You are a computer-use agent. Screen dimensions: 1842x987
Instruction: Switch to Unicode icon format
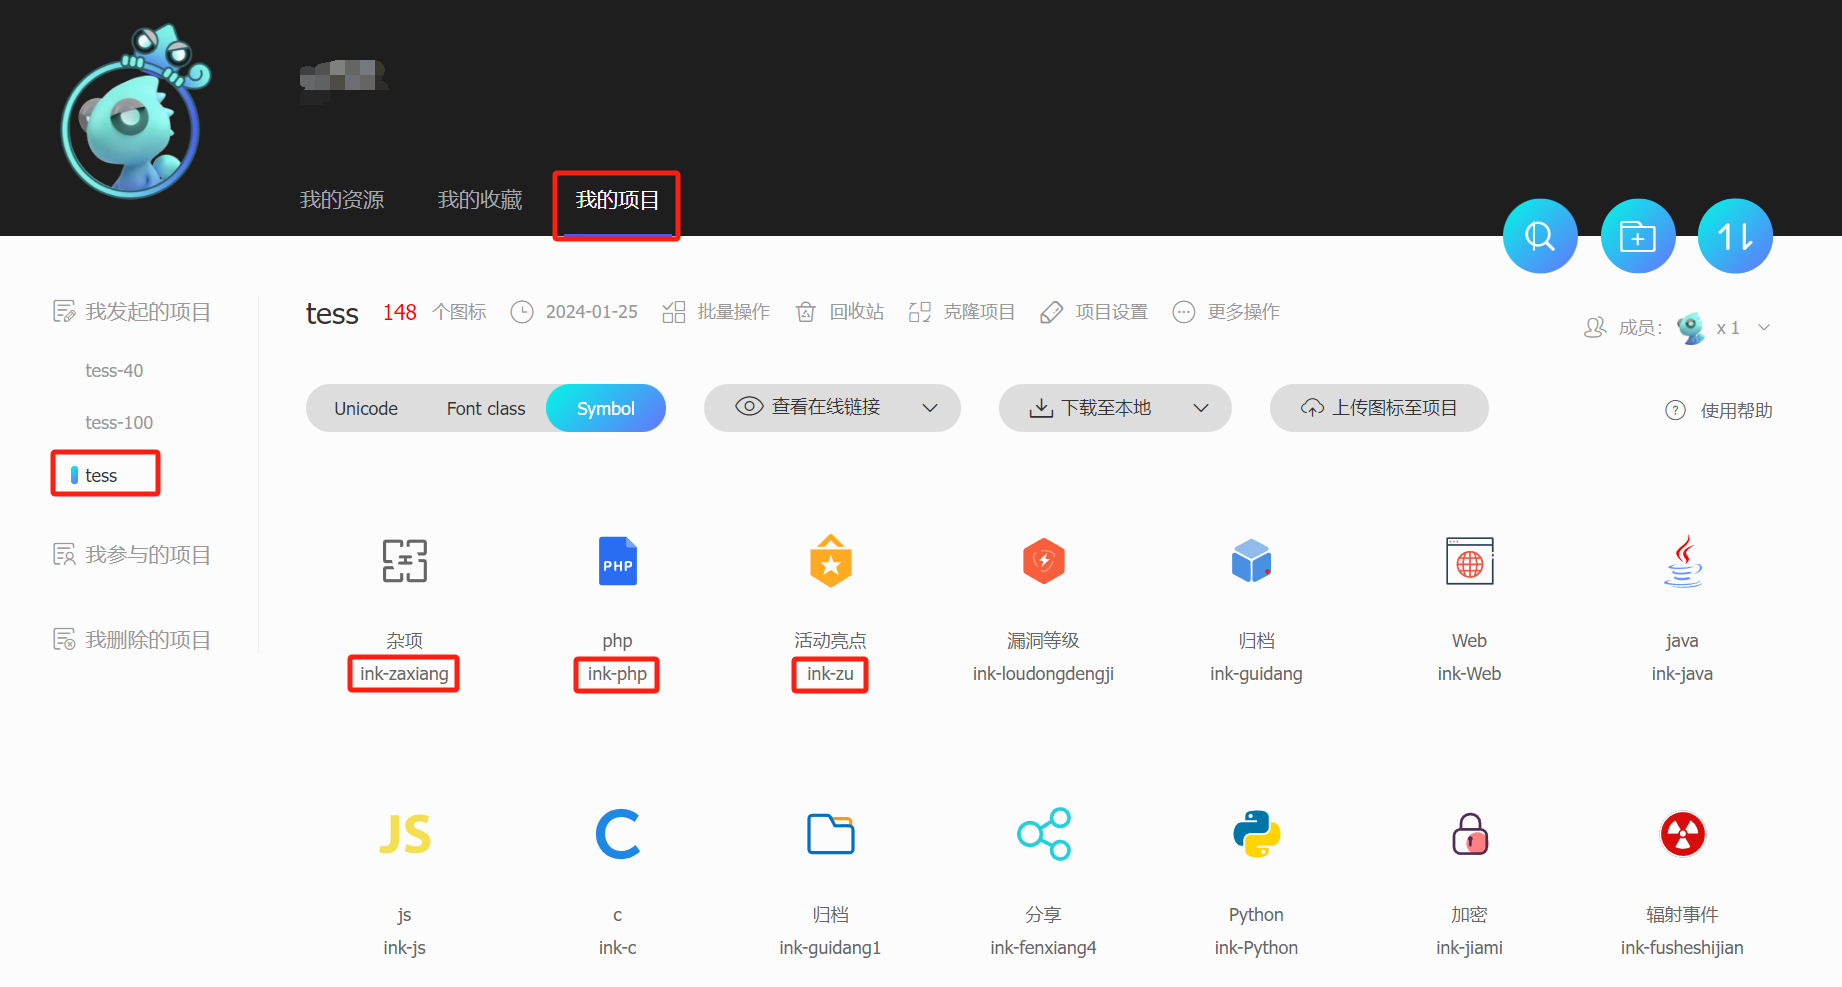tap(366, 409)
